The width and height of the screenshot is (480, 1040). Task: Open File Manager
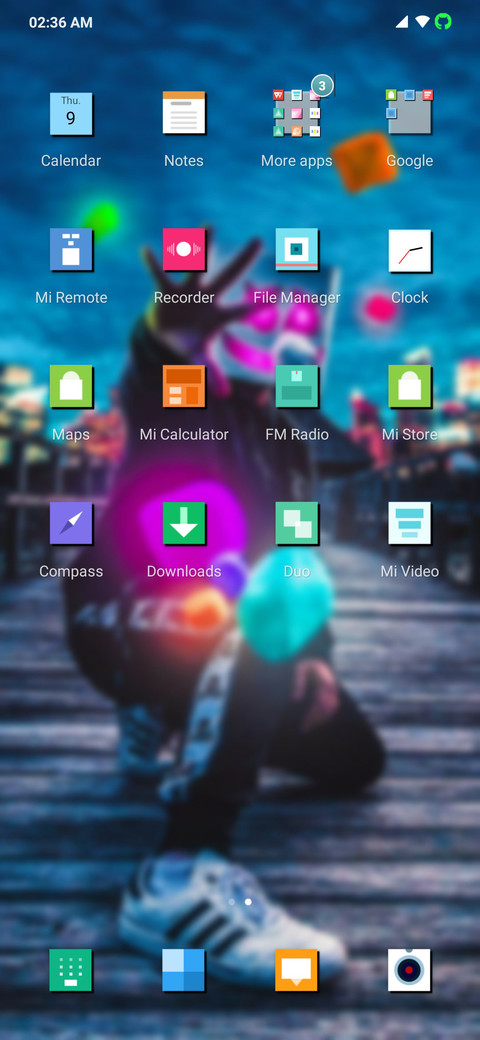pyautogui.click(x=297, y=250)
